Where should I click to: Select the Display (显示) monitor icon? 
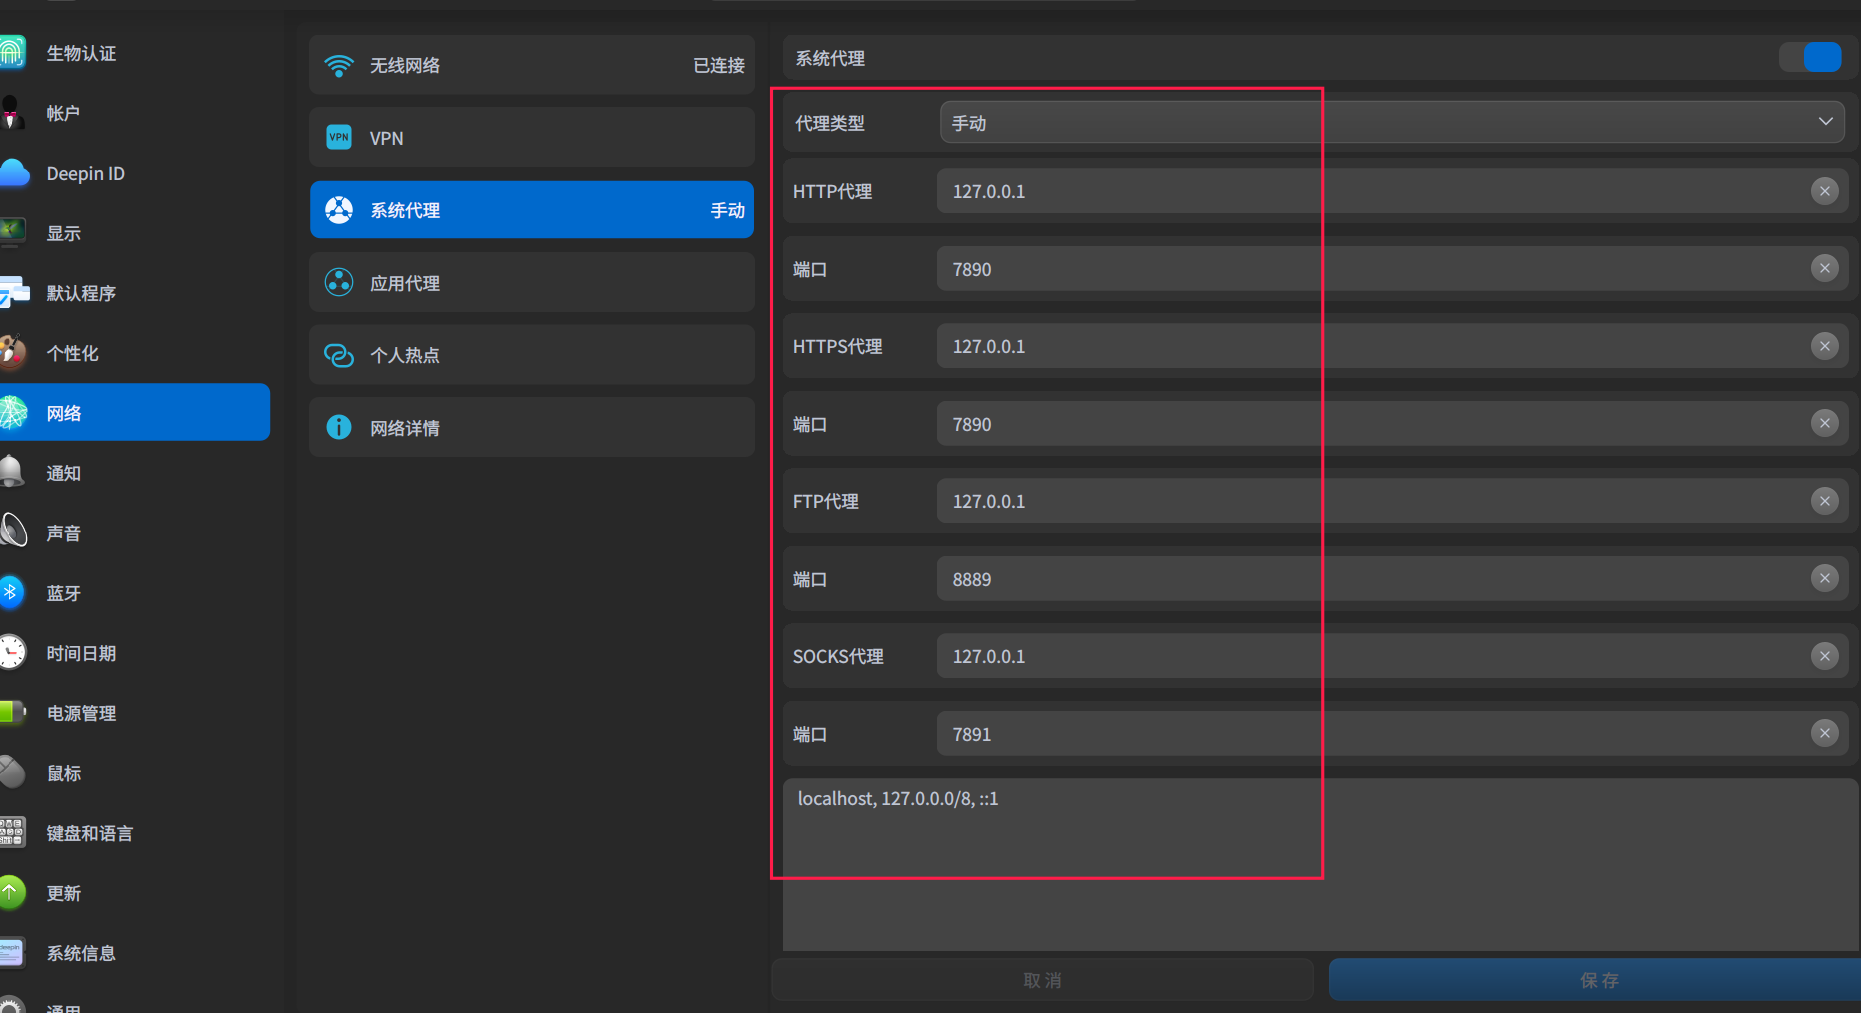coord(12,233)
